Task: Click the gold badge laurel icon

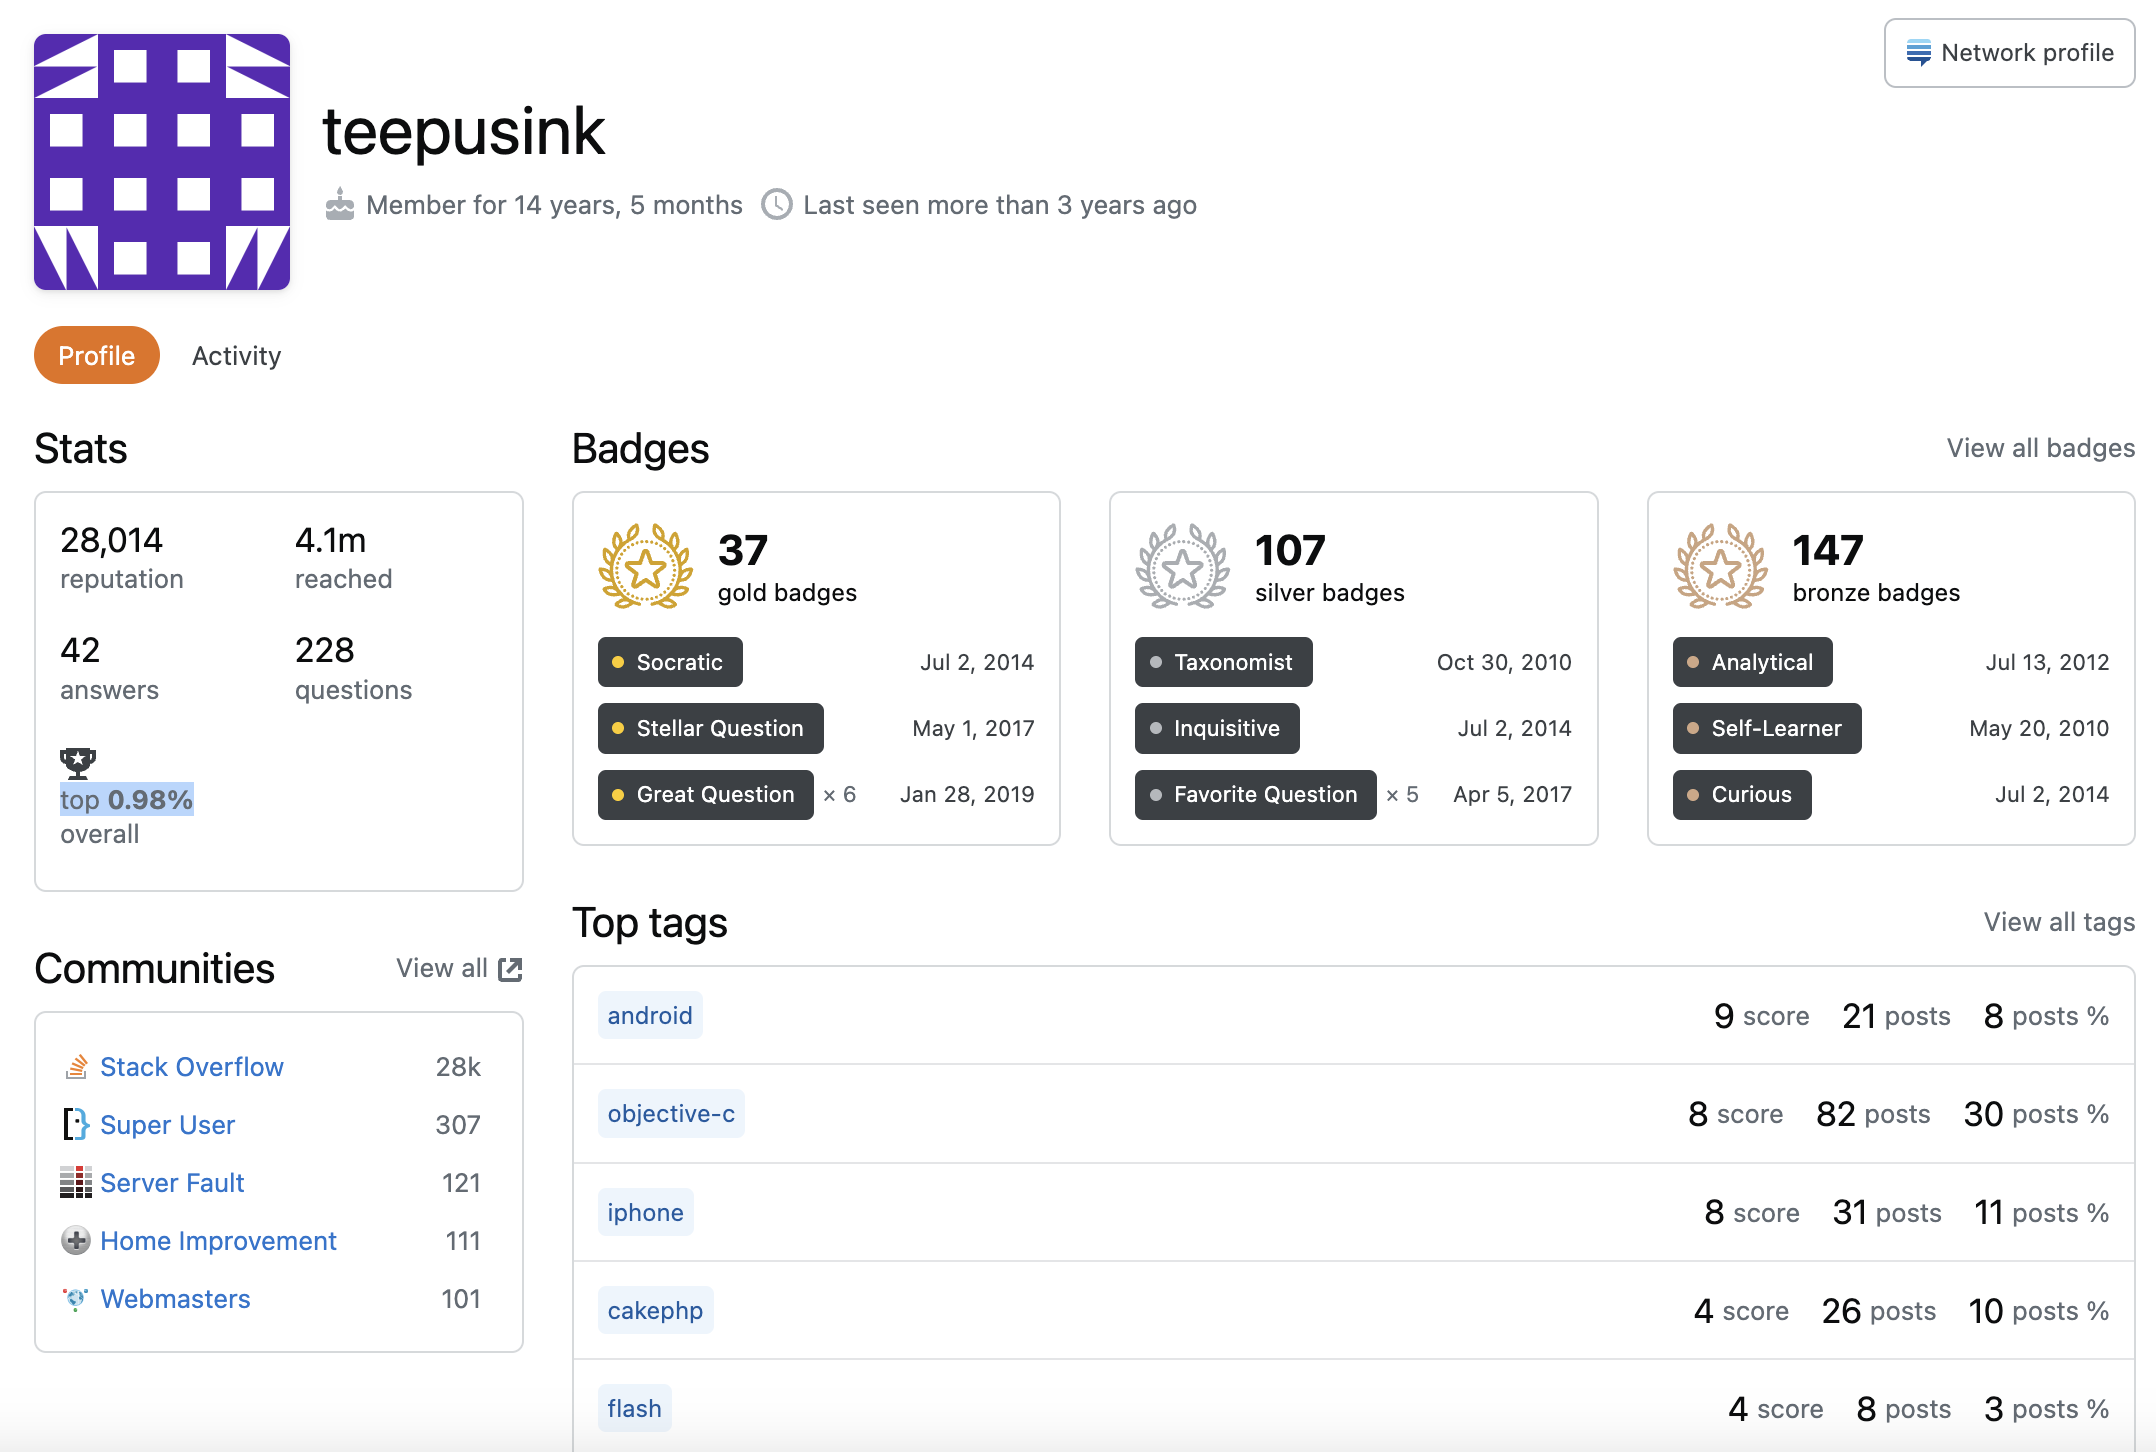Action: 646,567
